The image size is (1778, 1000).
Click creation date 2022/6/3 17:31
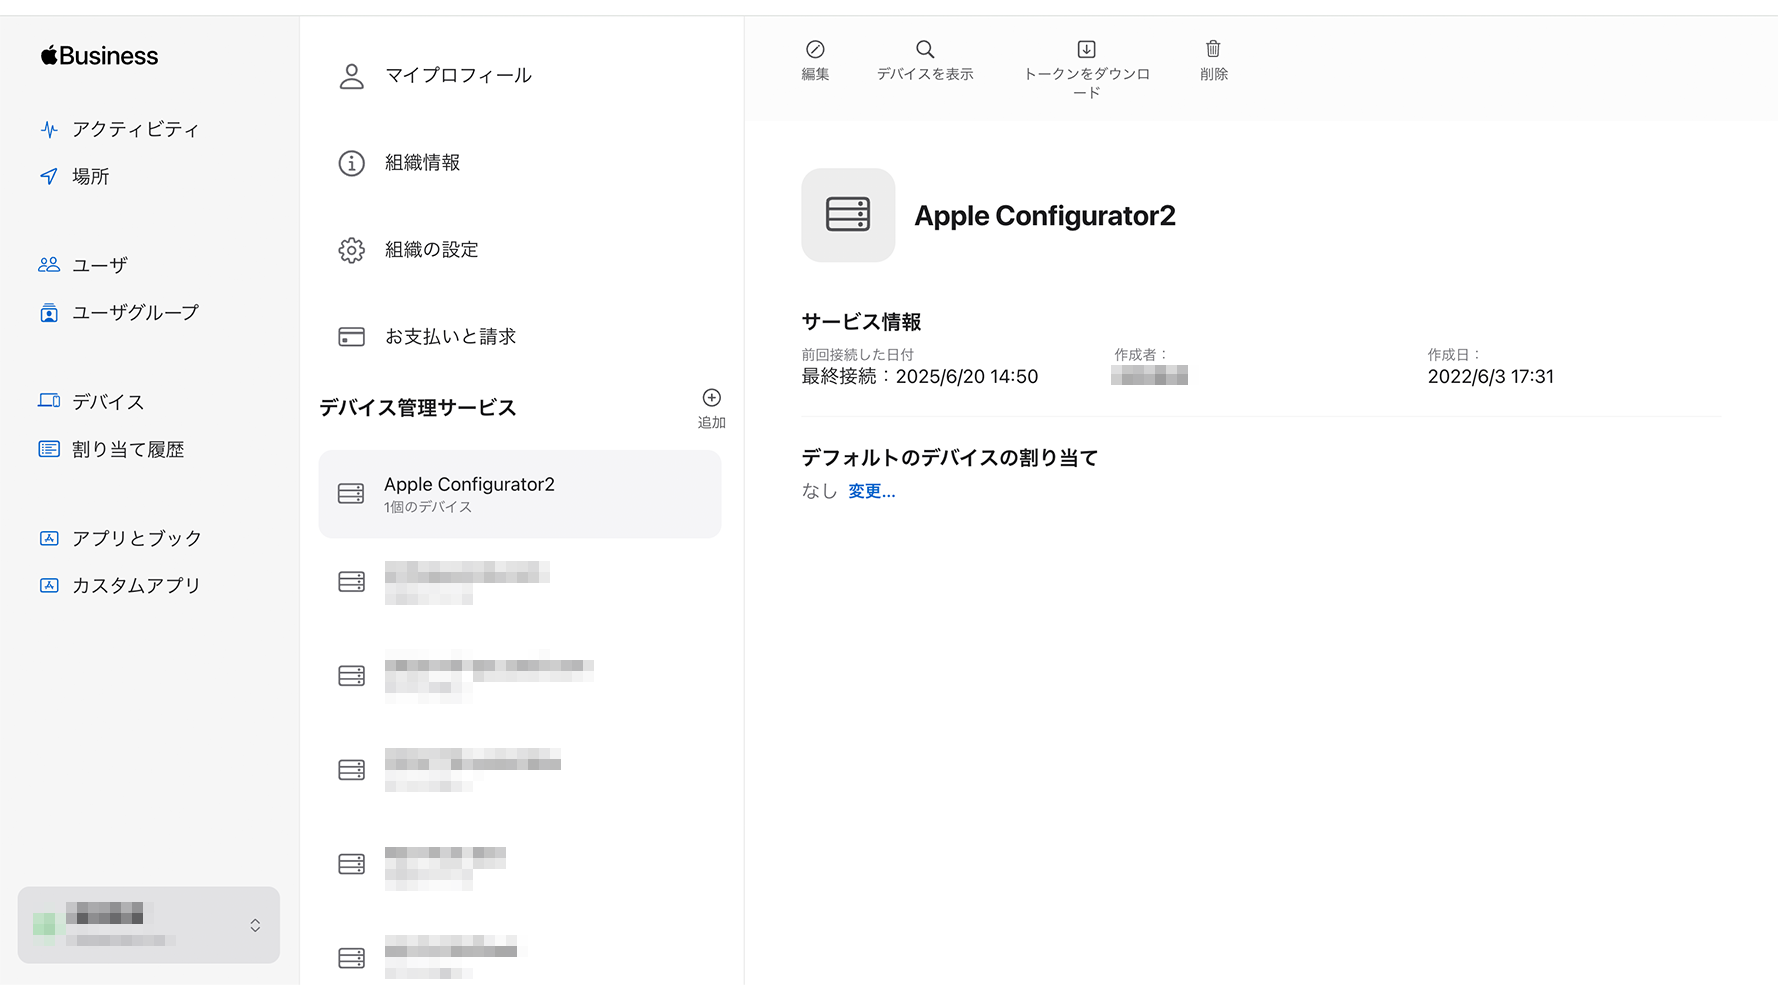pos(1490,377)
